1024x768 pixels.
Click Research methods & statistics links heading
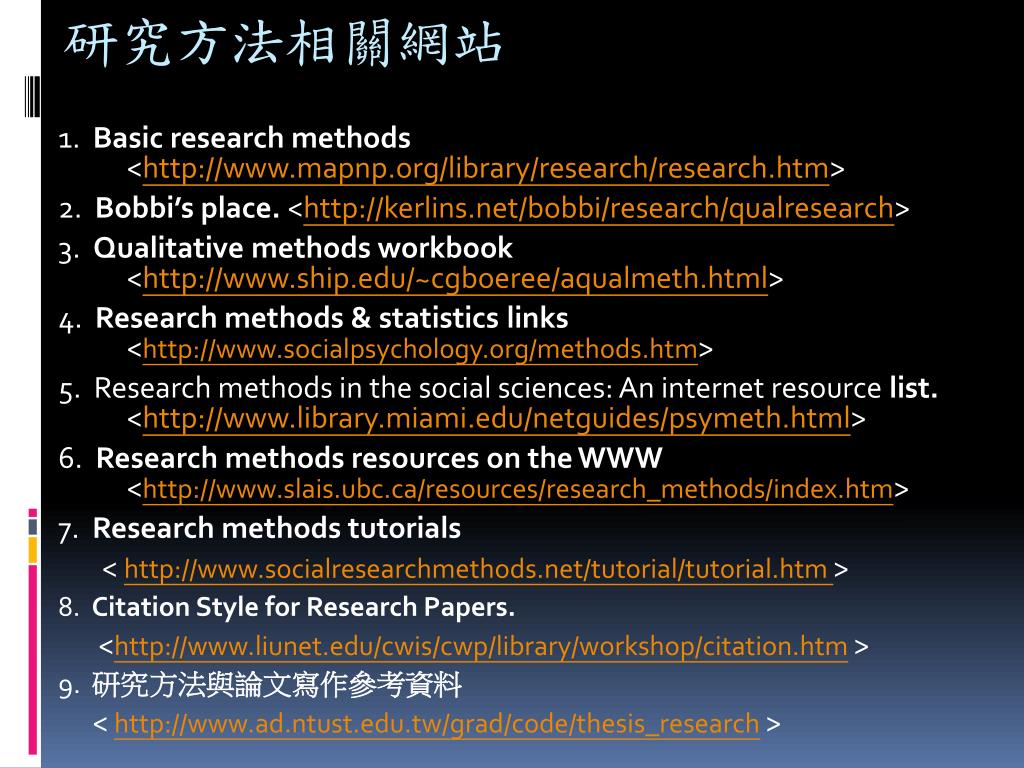[332, 318]
